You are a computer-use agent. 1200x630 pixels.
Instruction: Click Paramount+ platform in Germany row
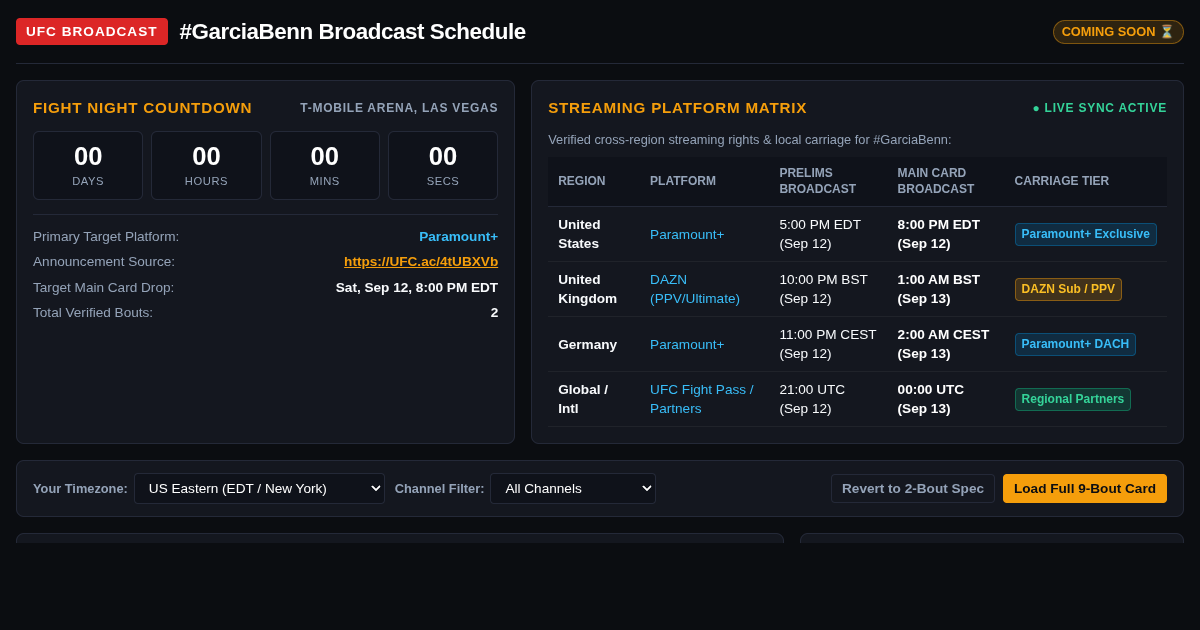coord(687,344)
